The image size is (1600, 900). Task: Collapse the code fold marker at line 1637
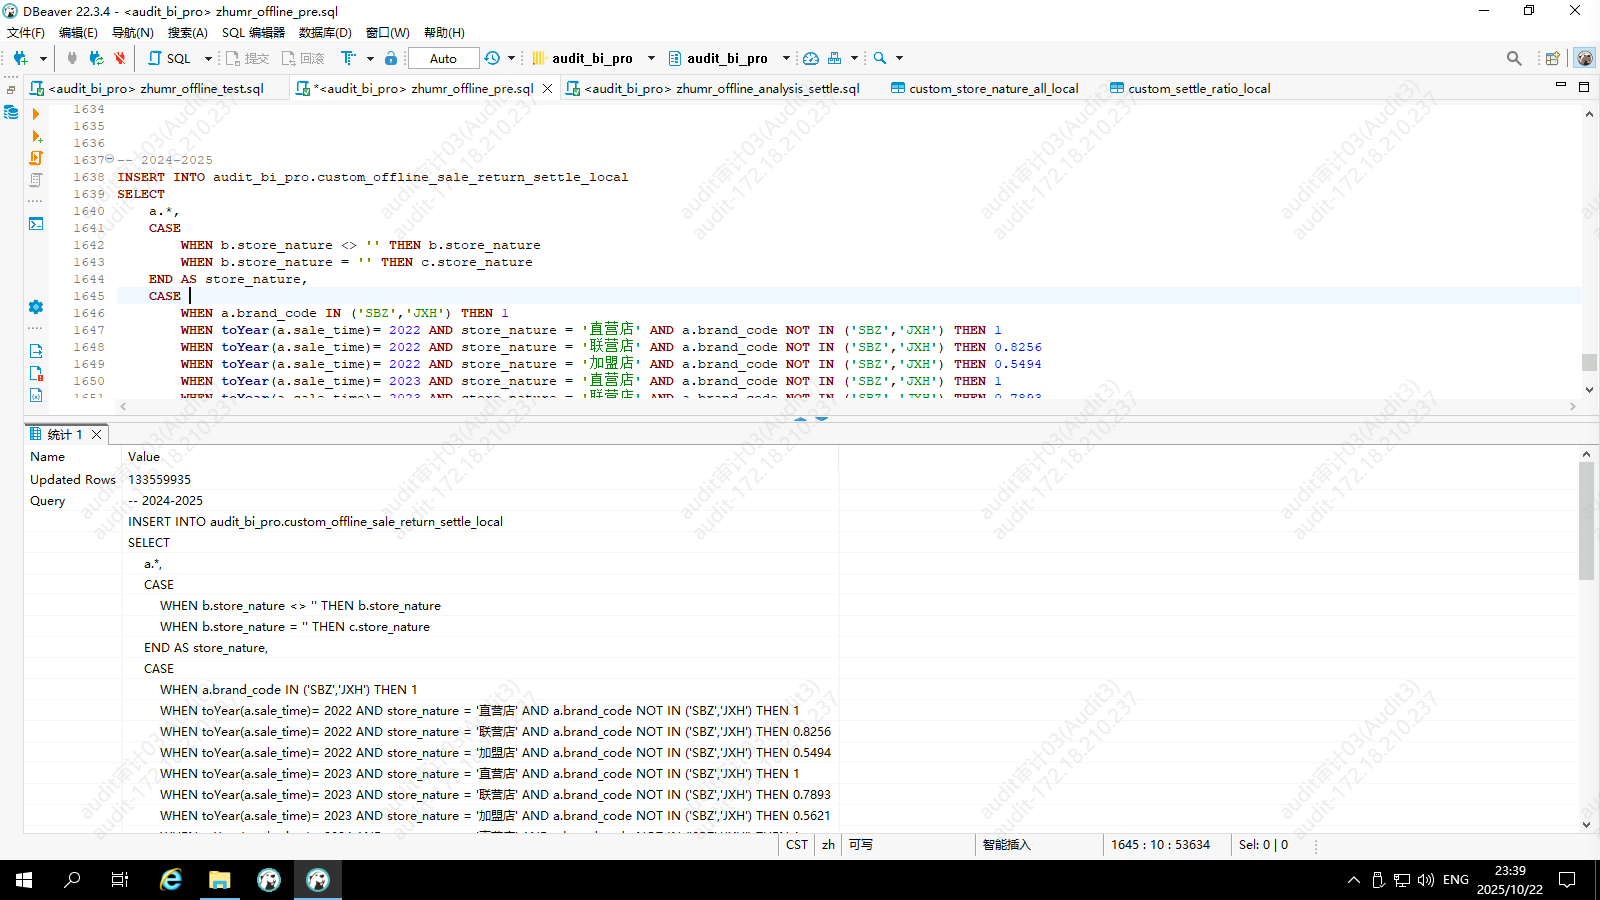coord(109,160)
